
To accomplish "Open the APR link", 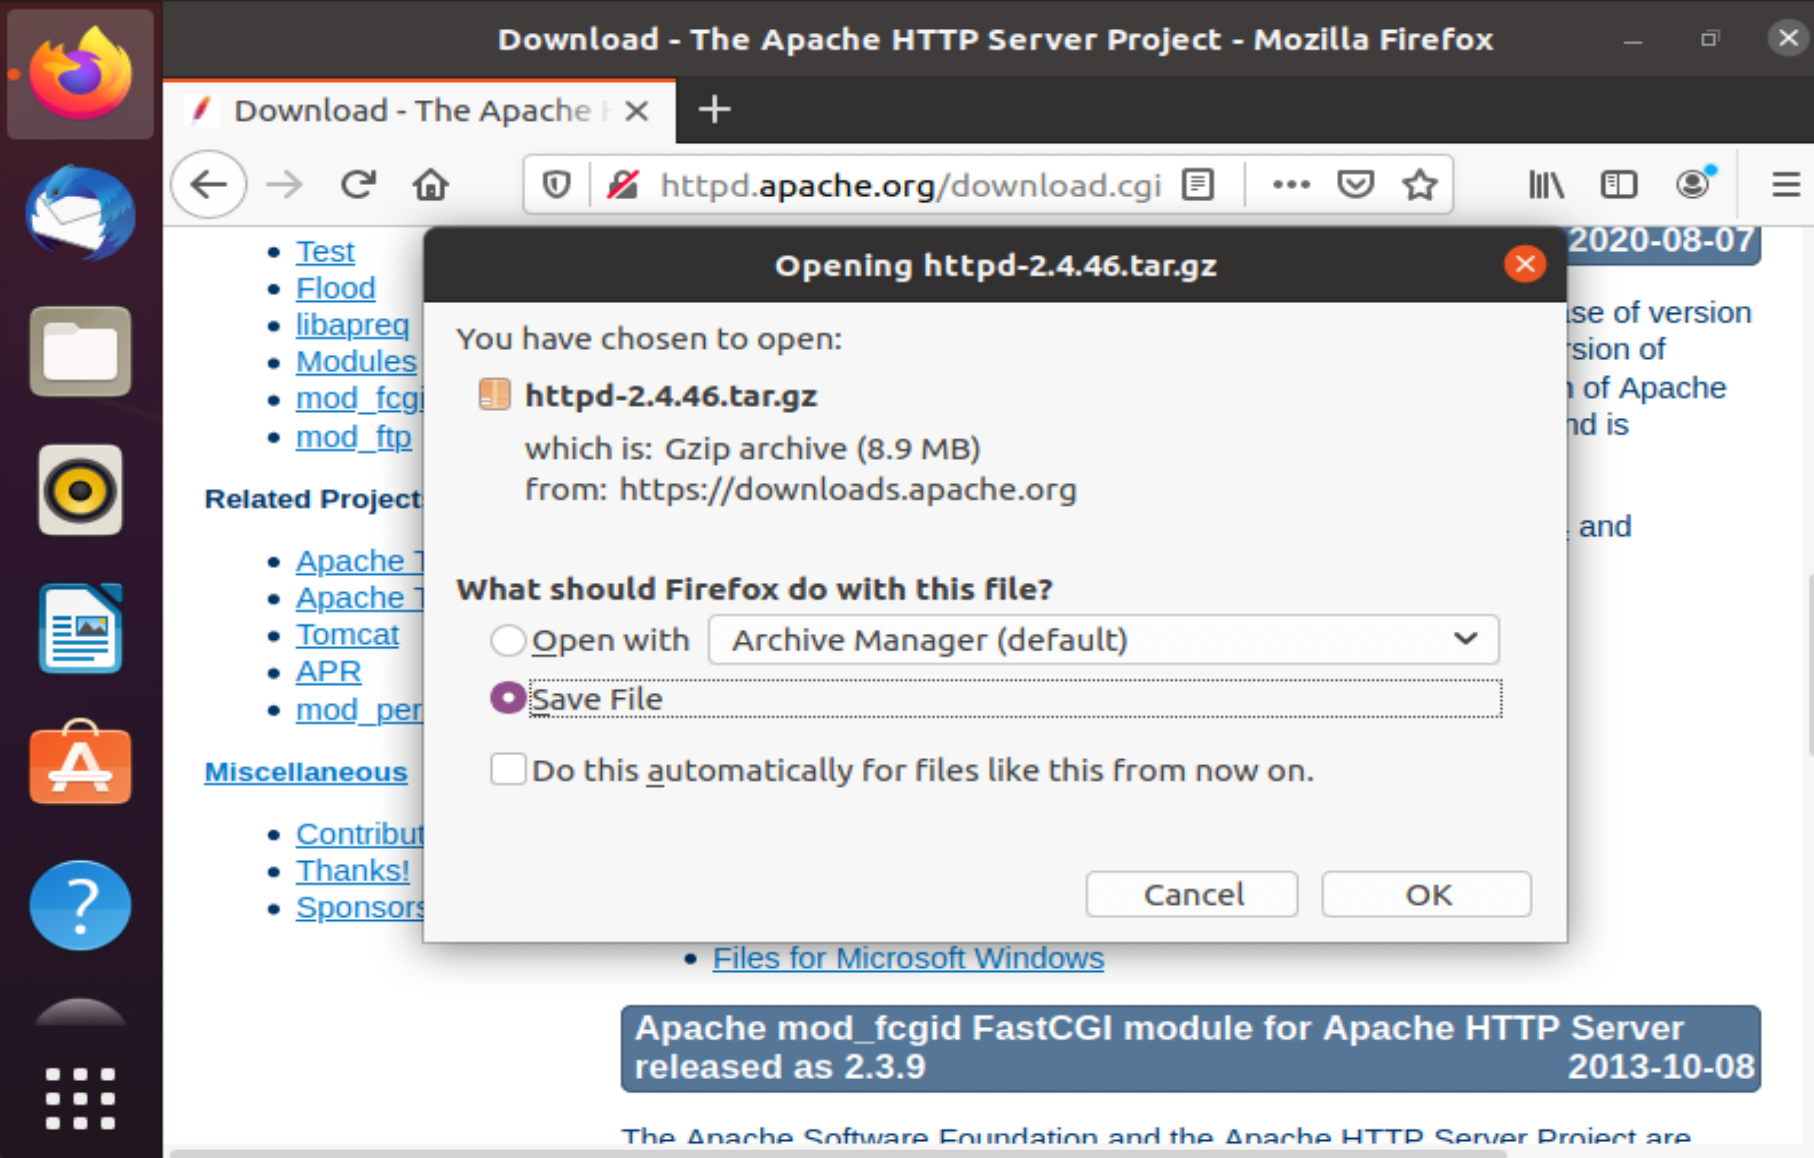I will 328,672.
